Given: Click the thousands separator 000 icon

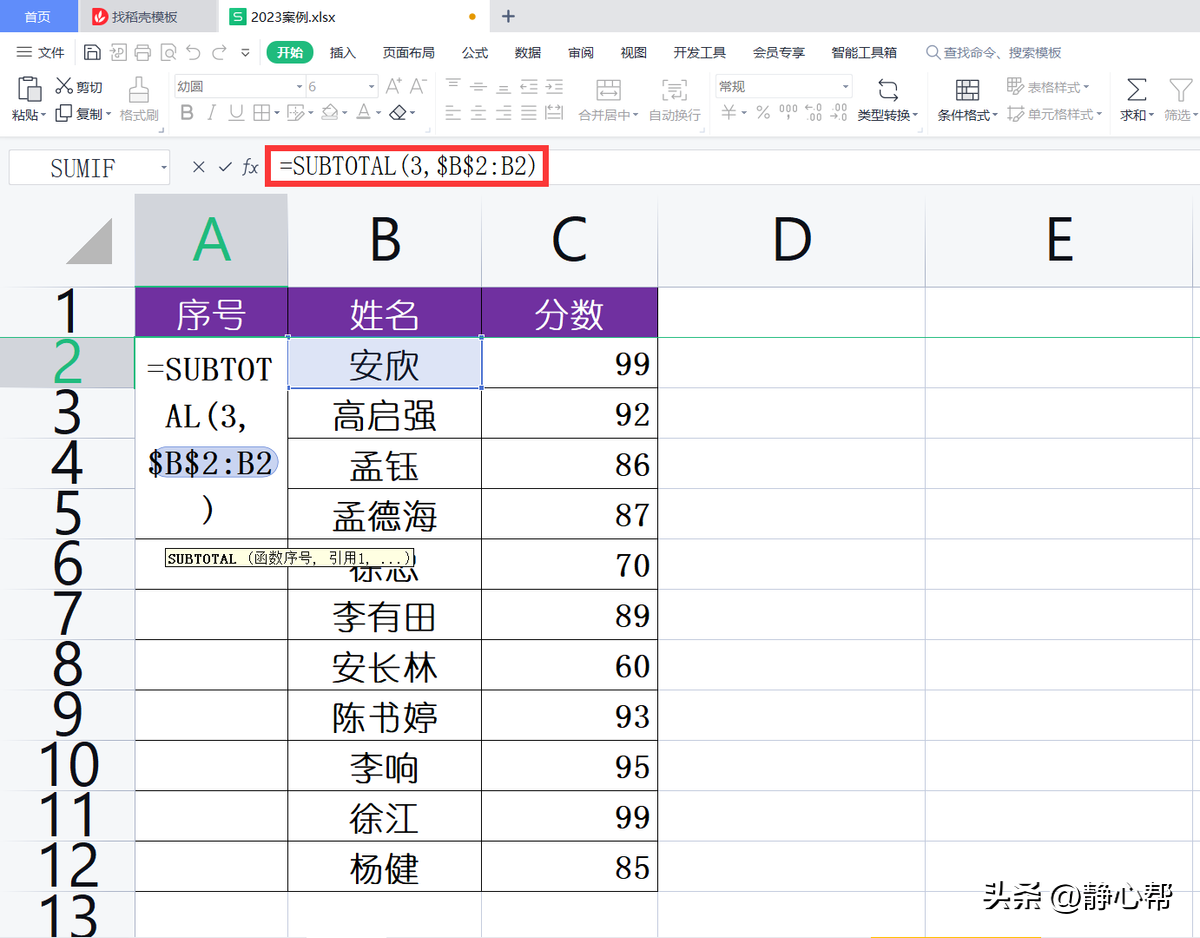Looking at the screenshot, I should pyautogui.click(x=788, y=113).
